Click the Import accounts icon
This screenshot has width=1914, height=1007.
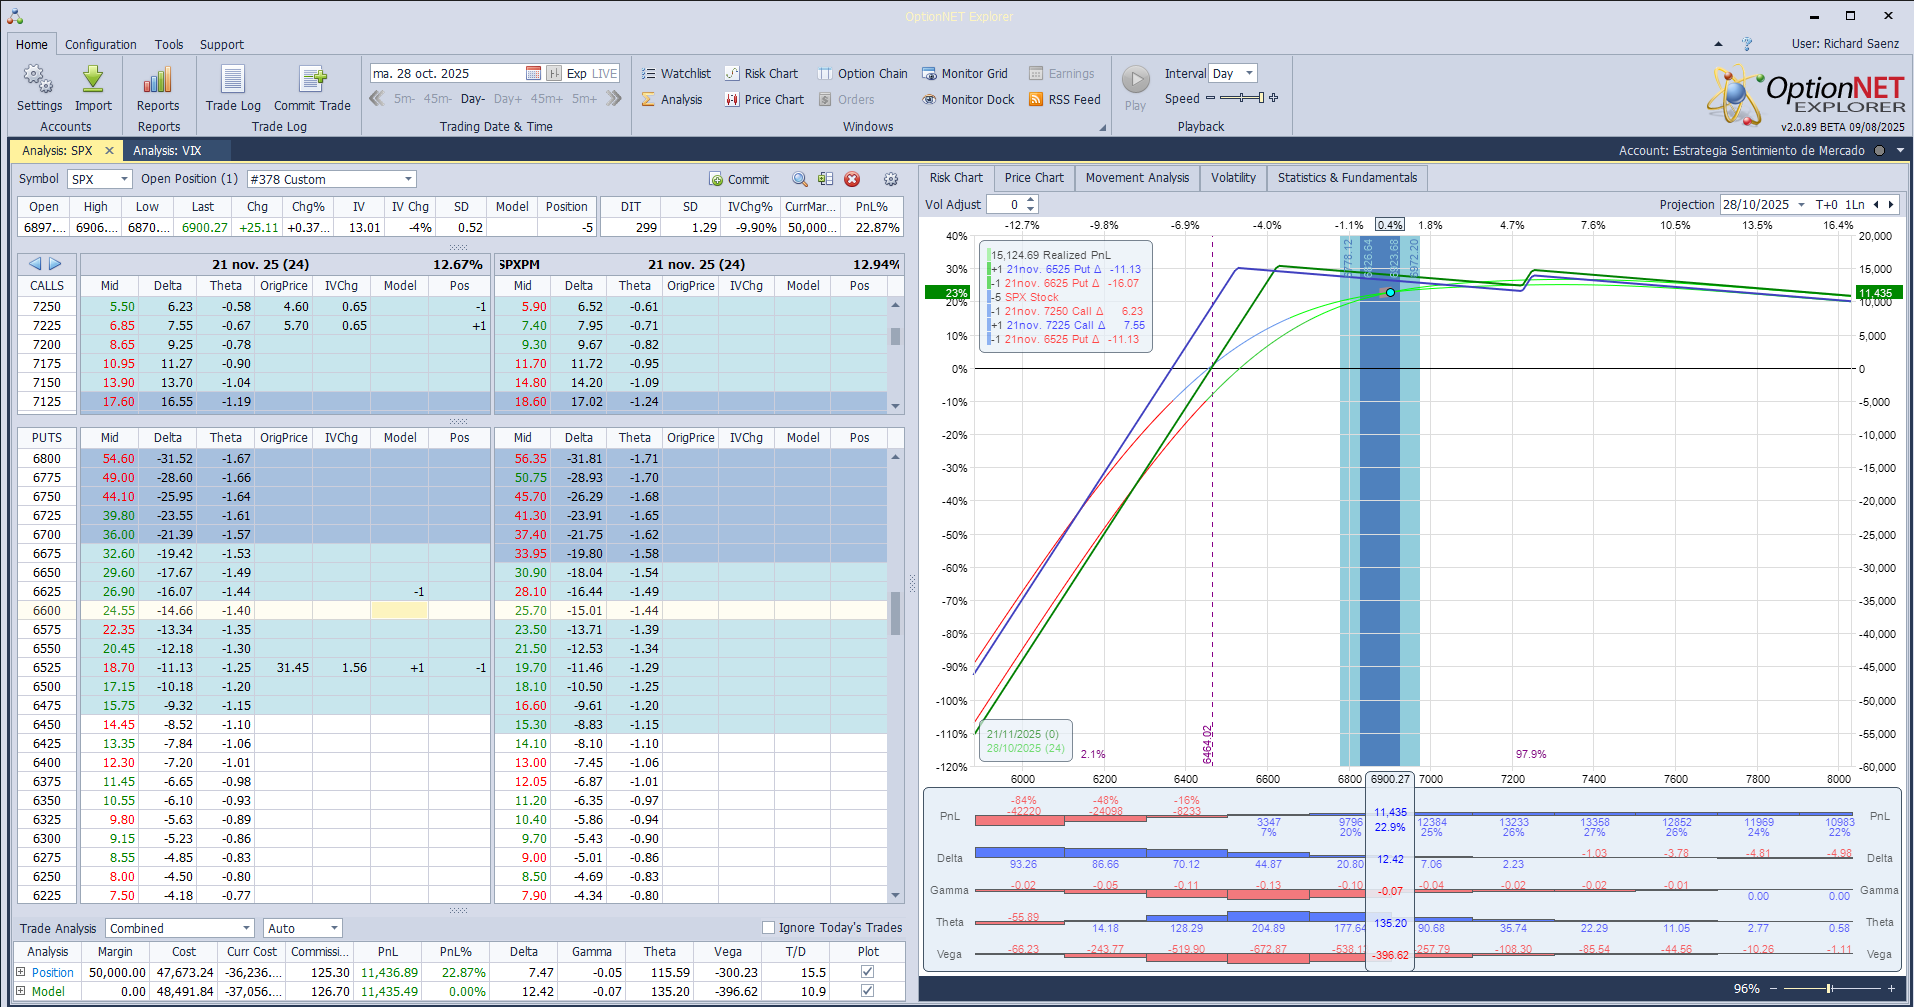tap(93, 80)
